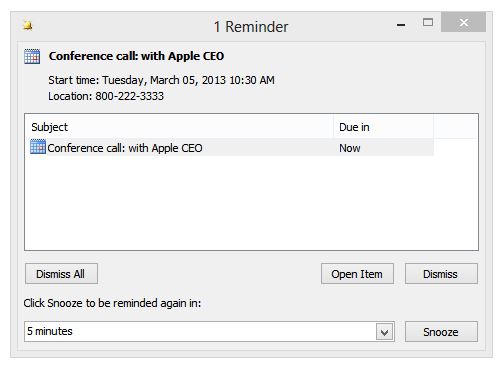Click the Open Item button
The width and height of the screenshot is (502, 365).
click(357, 274)
